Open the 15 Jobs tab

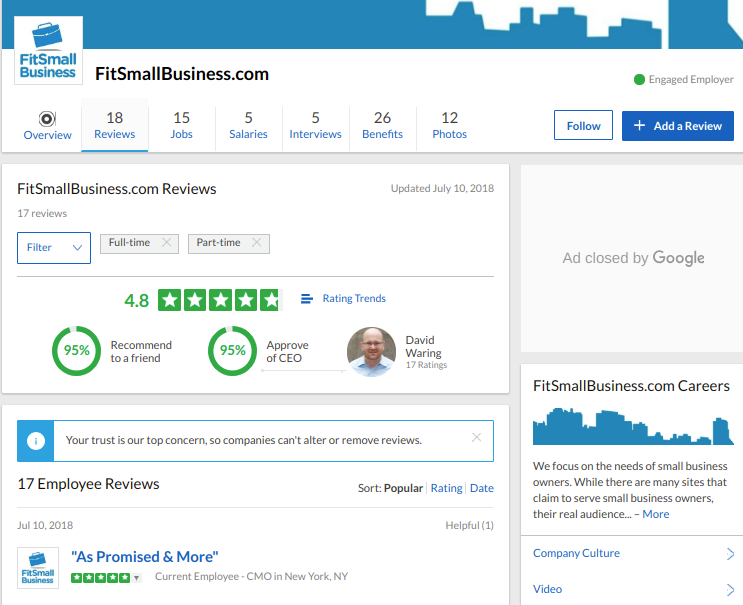tap(181, 126)
